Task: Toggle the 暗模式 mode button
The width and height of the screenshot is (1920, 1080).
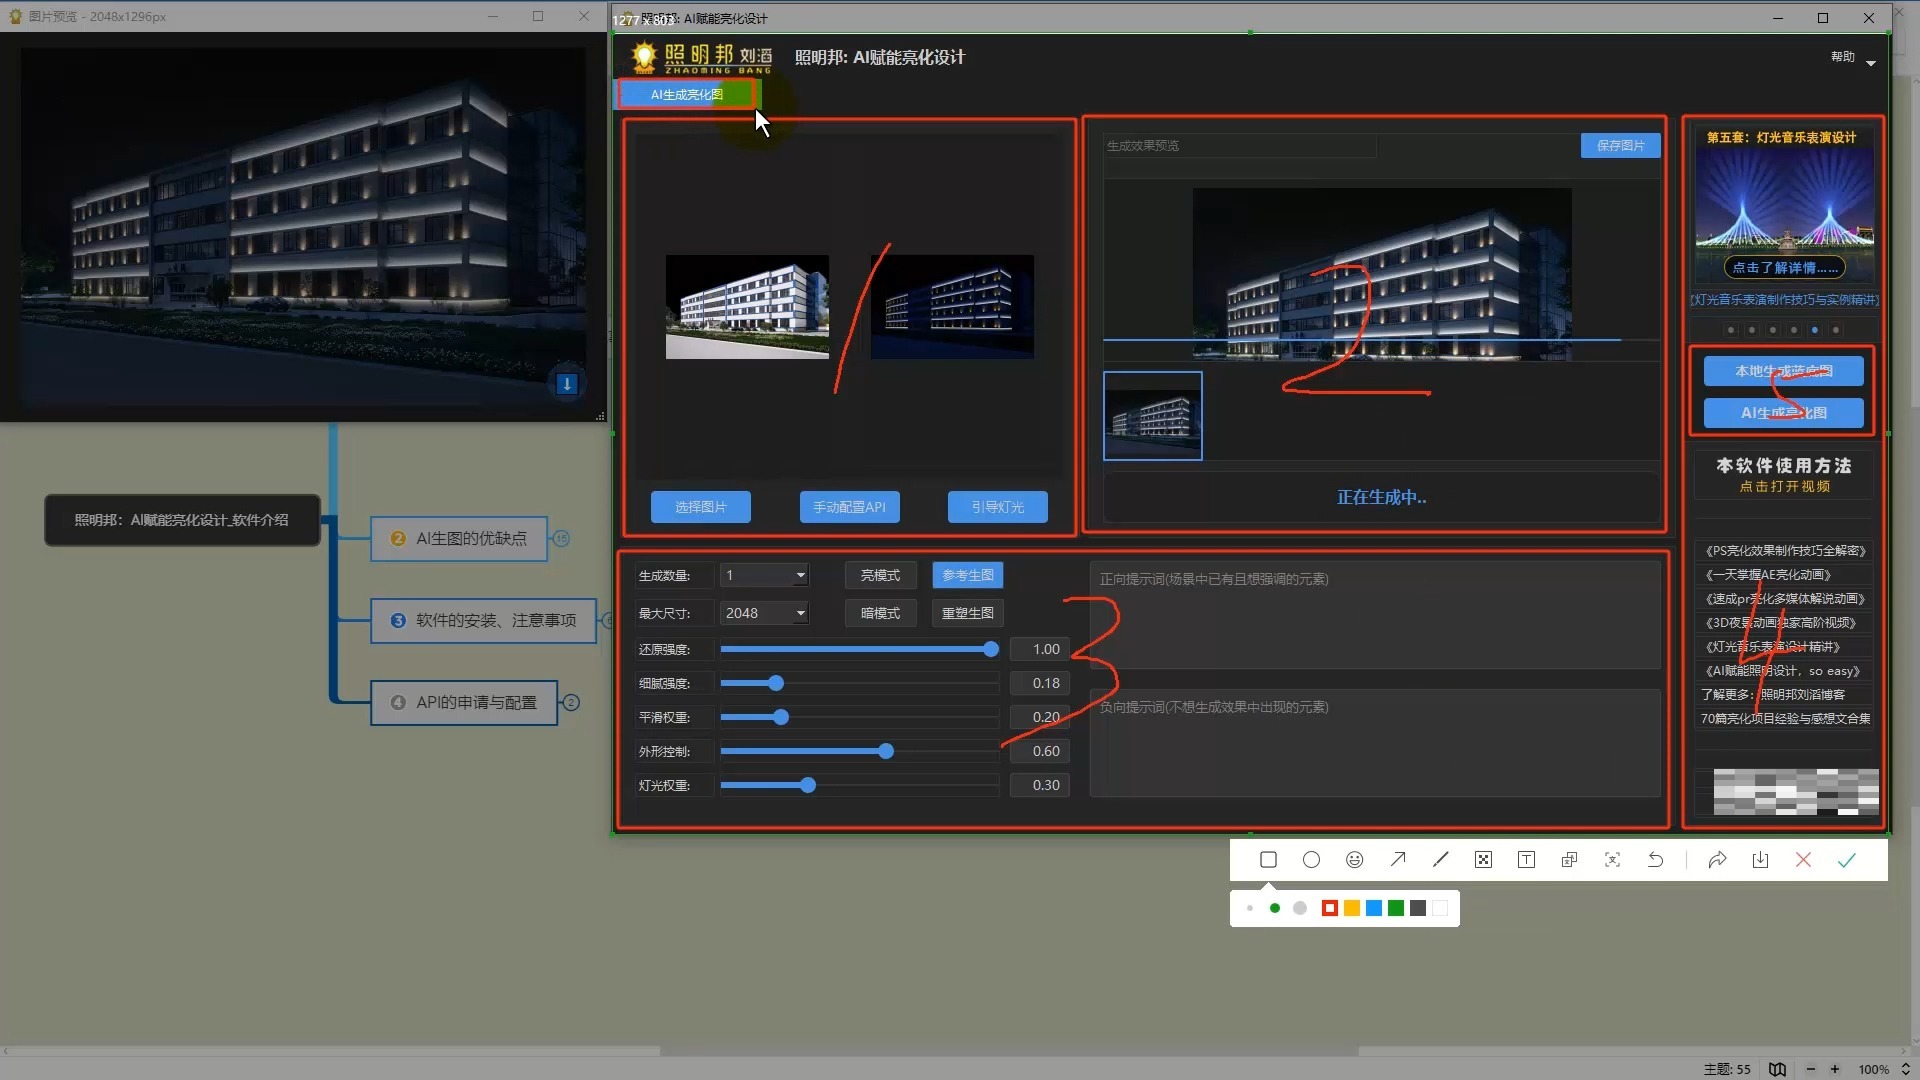Action: tap(880, 613)
